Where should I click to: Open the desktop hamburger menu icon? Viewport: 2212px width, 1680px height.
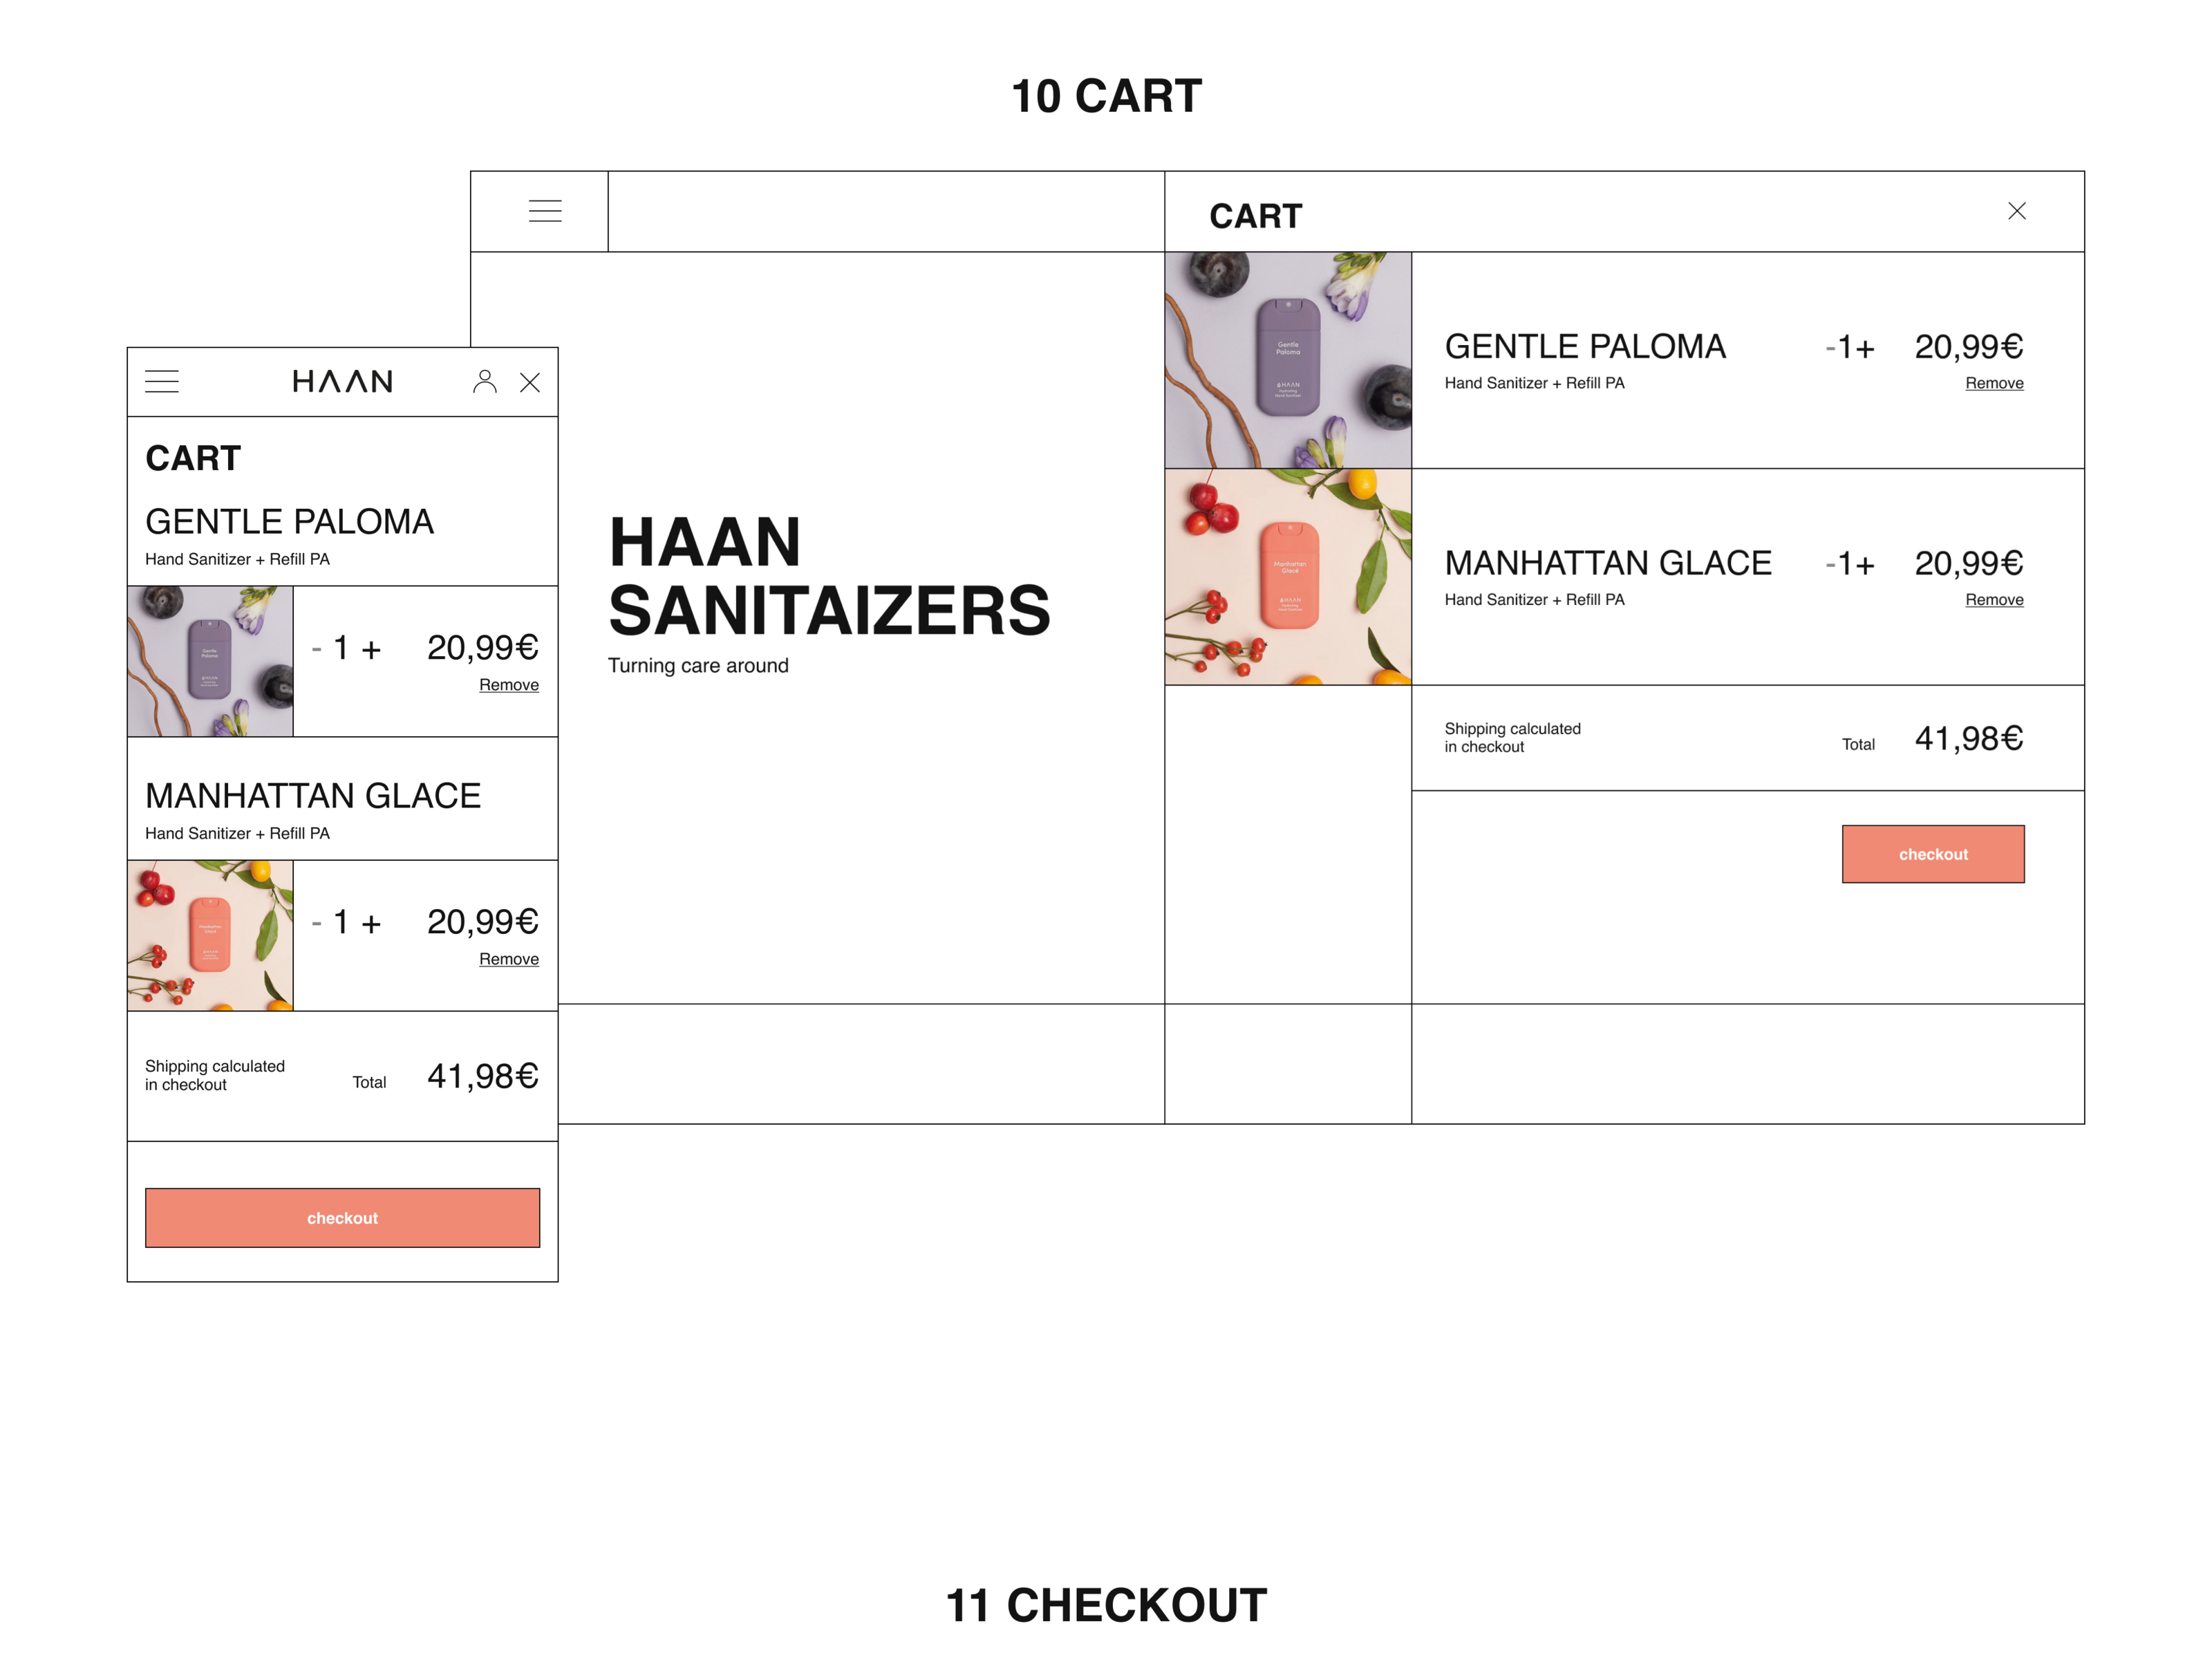pyautogui.click(x=545, y=211)
